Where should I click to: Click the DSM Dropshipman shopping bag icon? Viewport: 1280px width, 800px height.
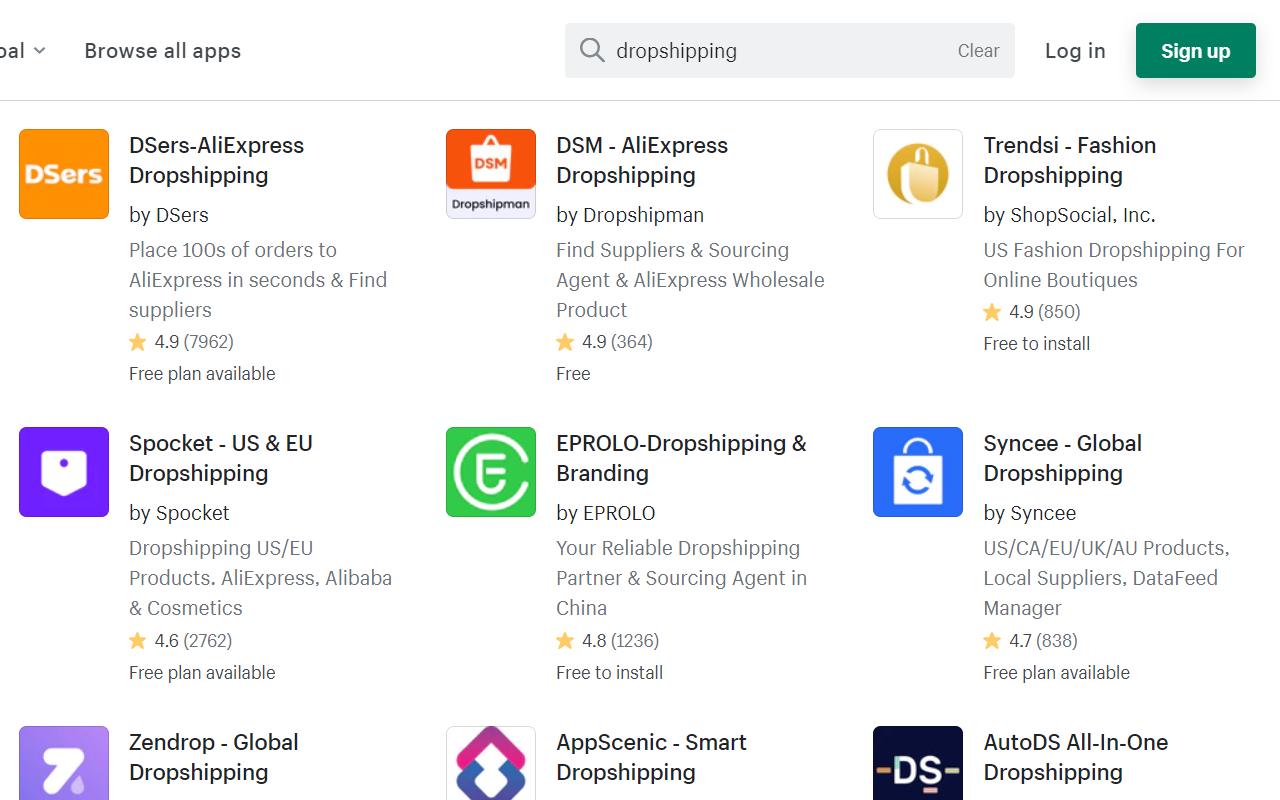coord(490,173)
